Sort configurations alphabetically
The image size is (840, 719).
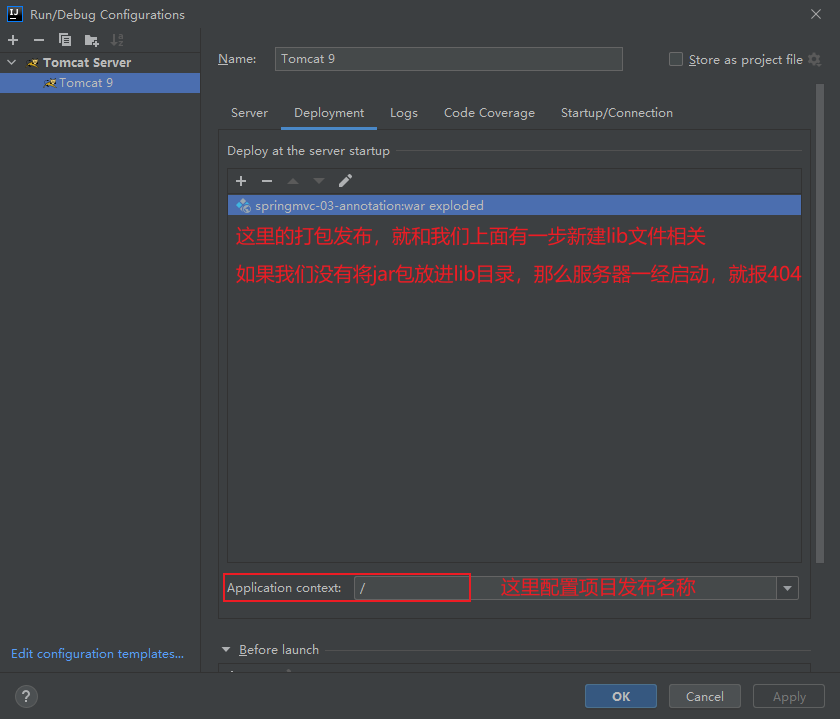[117, 40]
